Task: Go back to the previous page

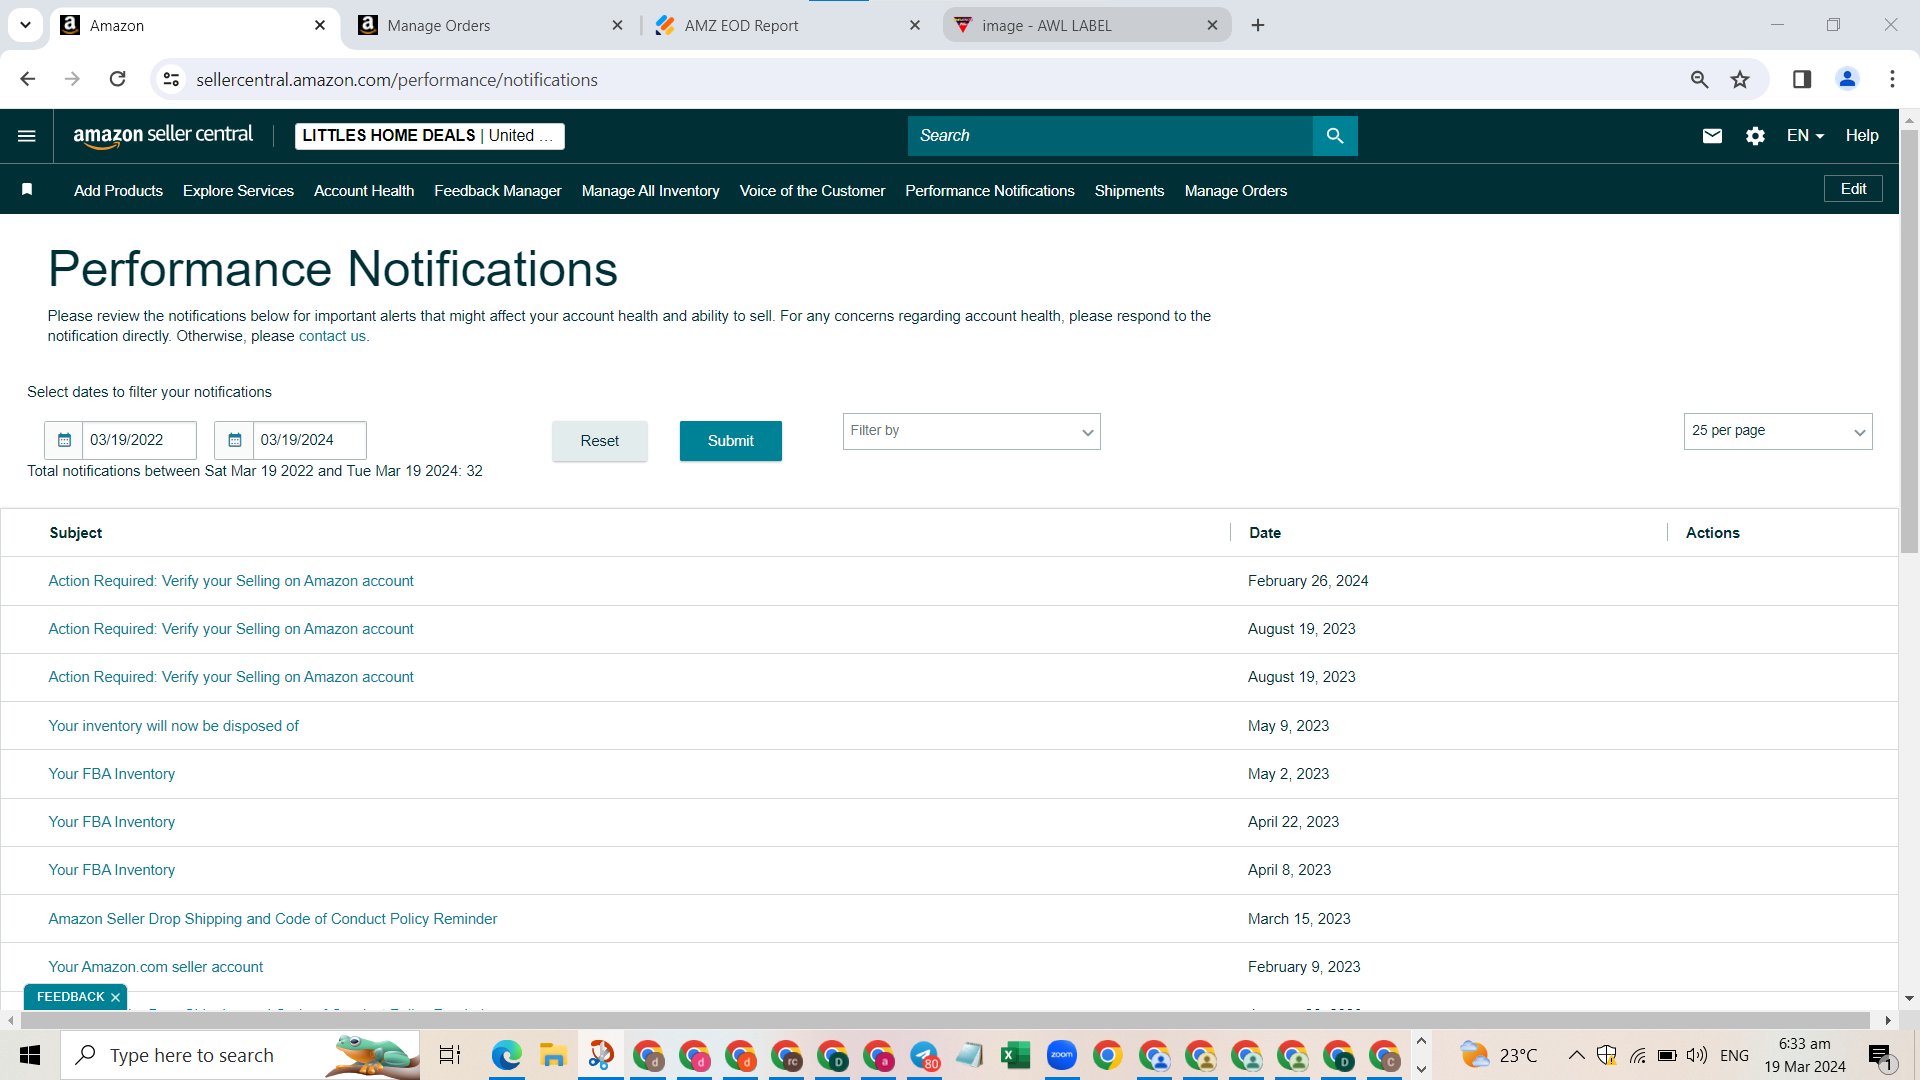Action: [28, 79]
